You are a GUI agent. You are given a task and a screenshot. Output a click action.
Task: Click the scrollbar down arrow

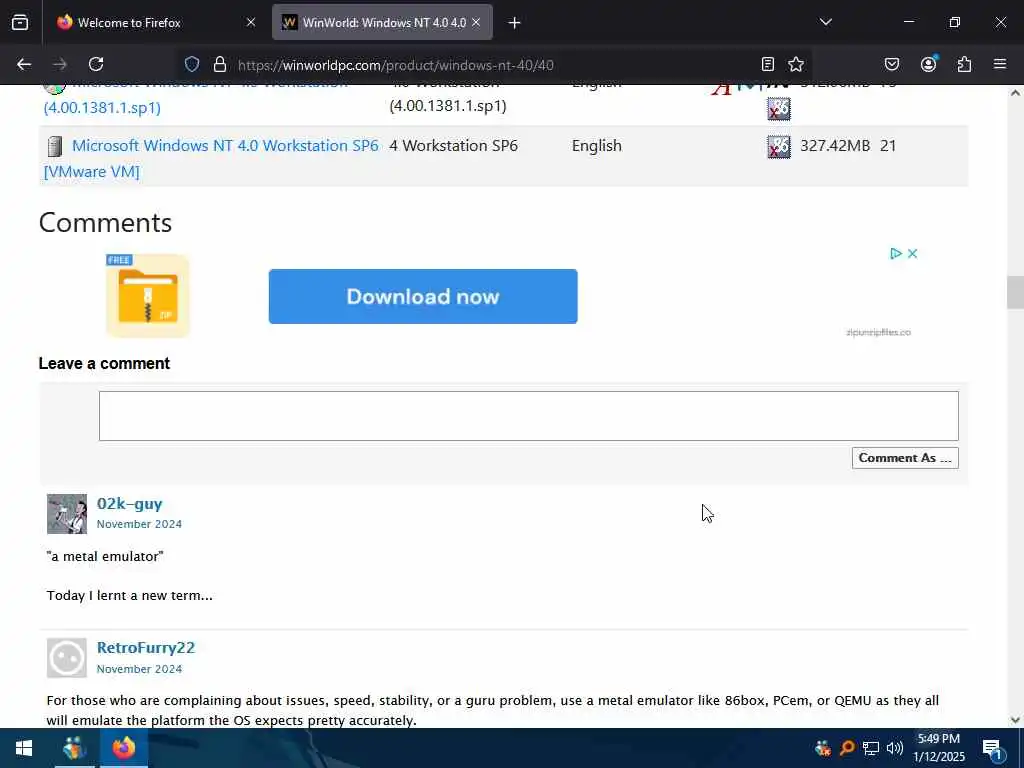1015,720
